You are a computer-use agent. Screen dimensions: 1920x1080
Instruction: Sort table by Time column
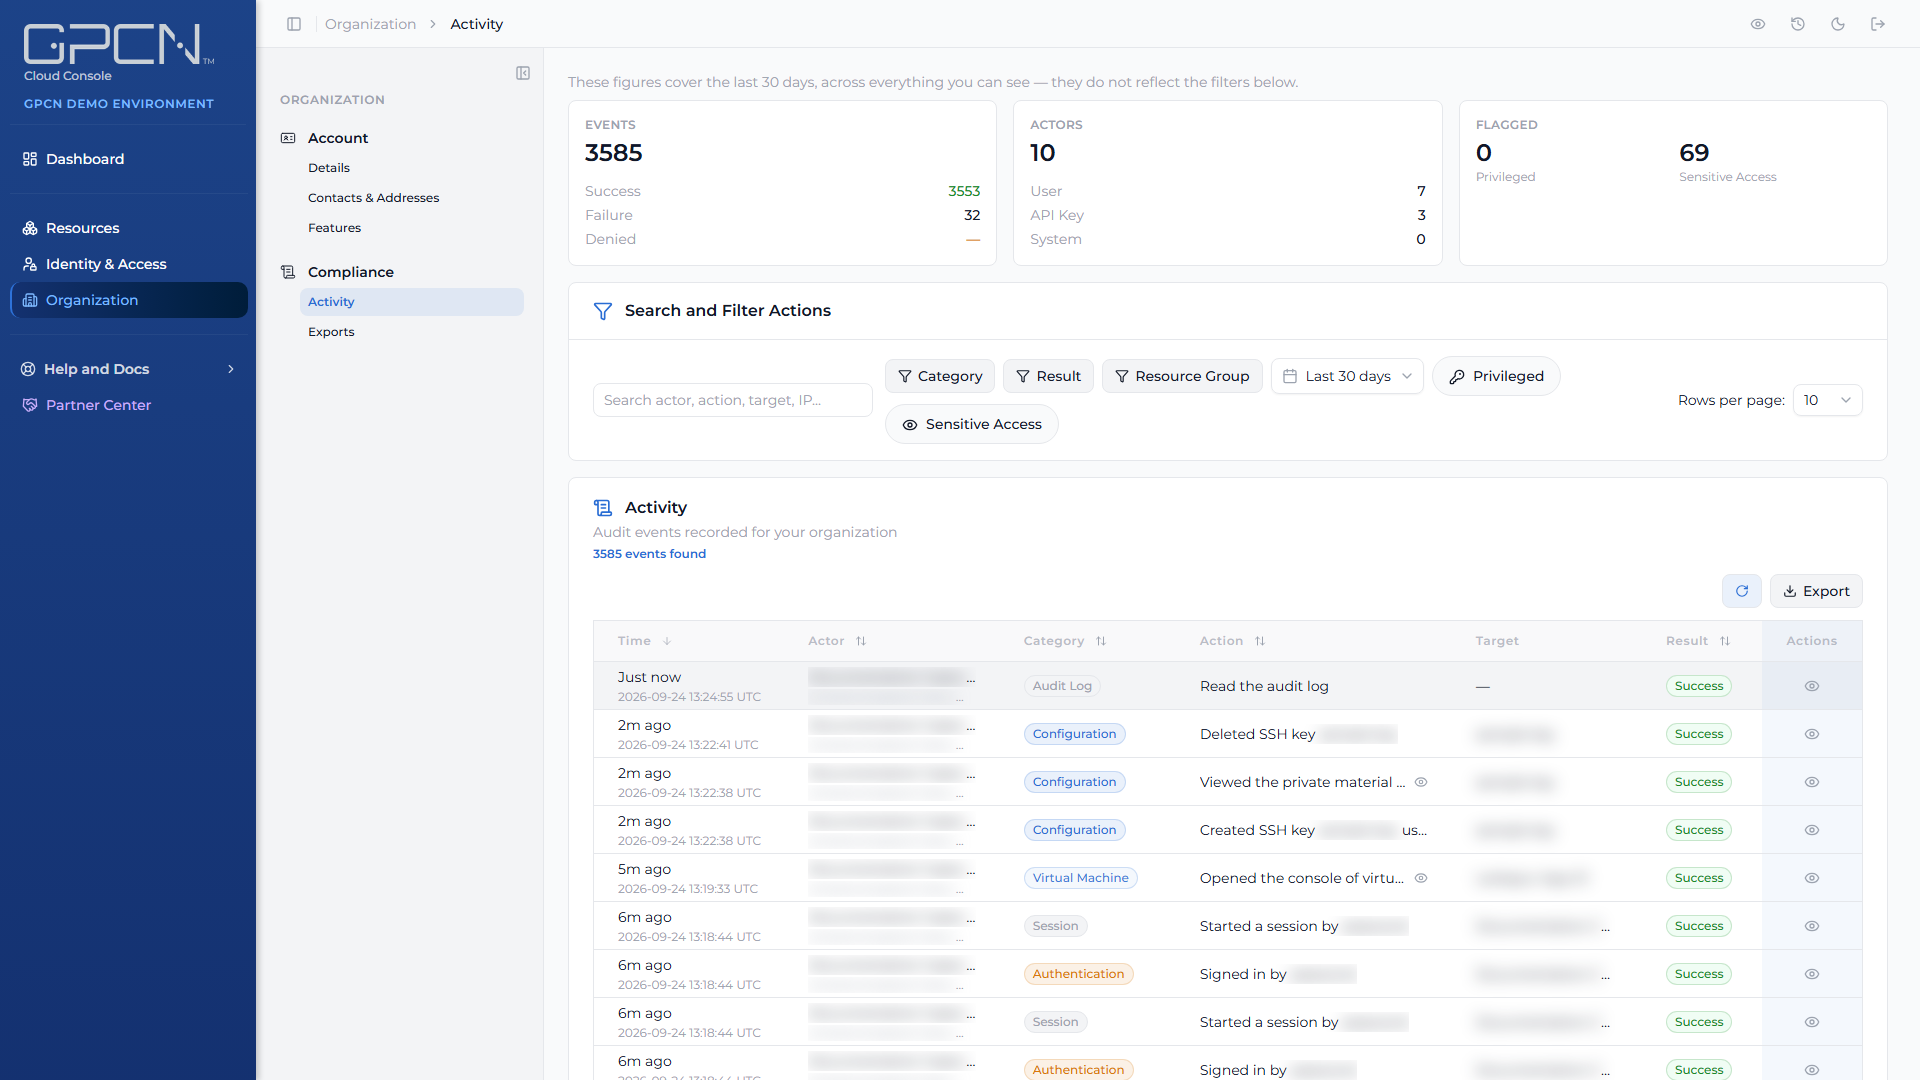(644, 641)
